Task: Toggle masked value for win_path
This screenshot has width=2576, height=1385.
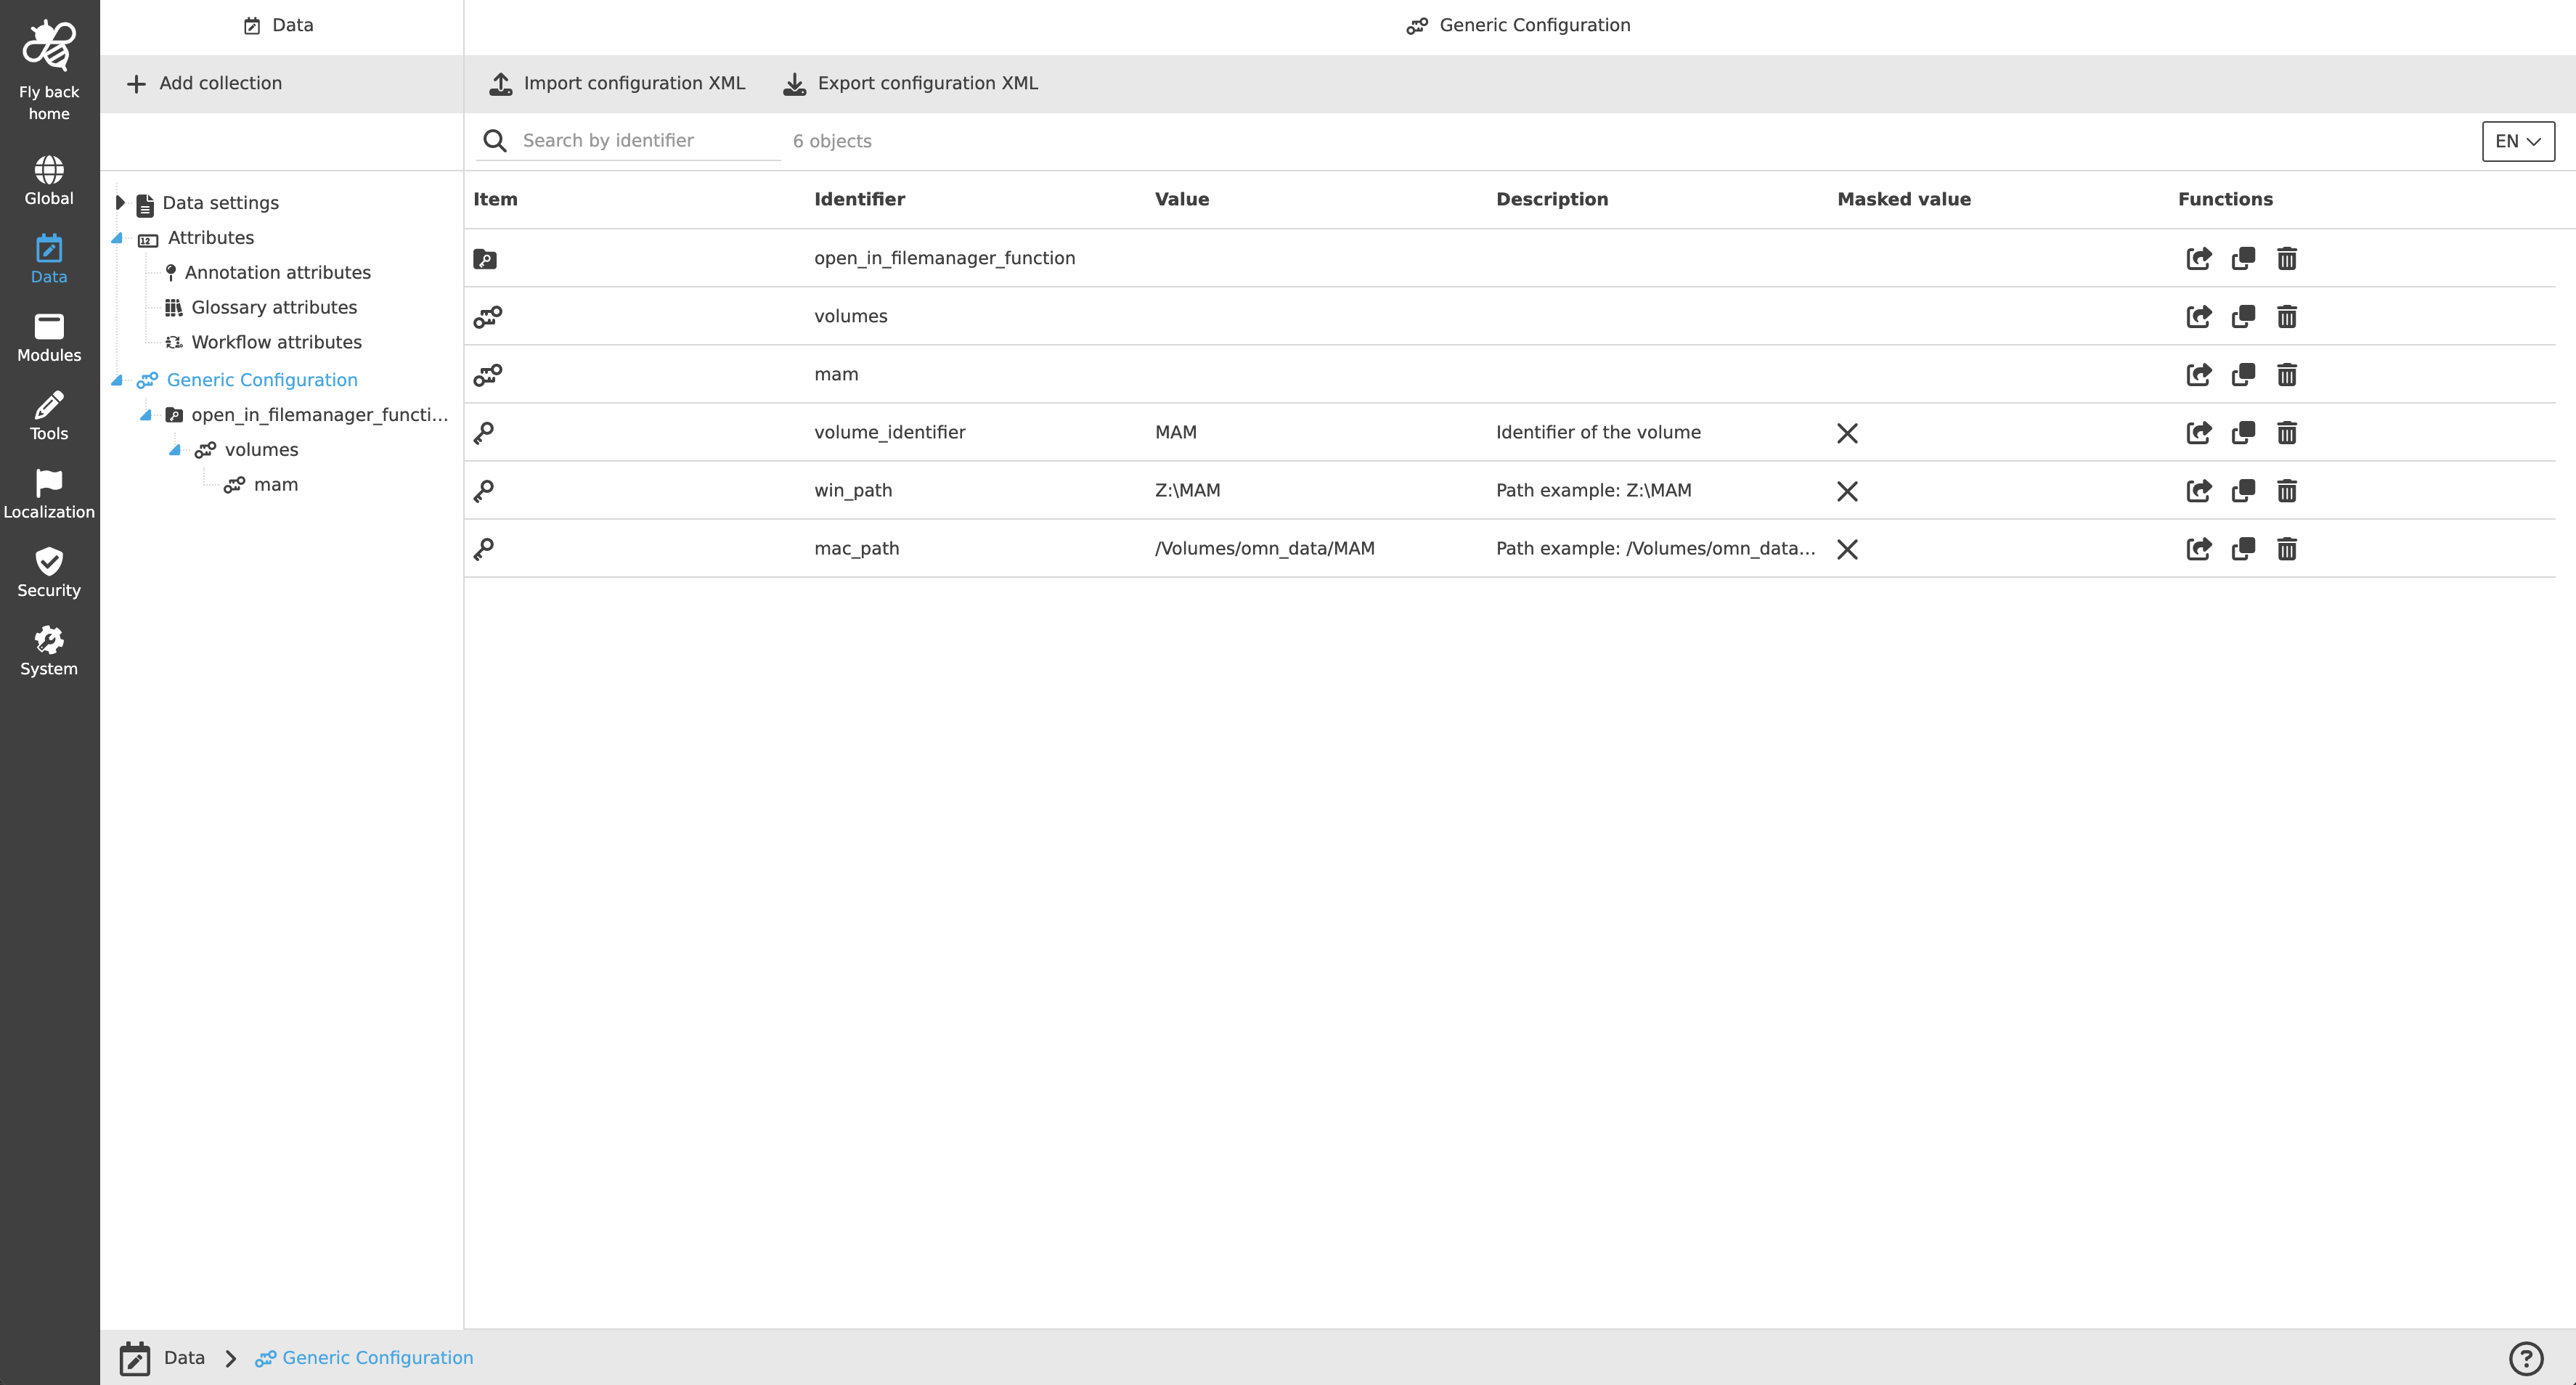Action: tap(1847, 491)
